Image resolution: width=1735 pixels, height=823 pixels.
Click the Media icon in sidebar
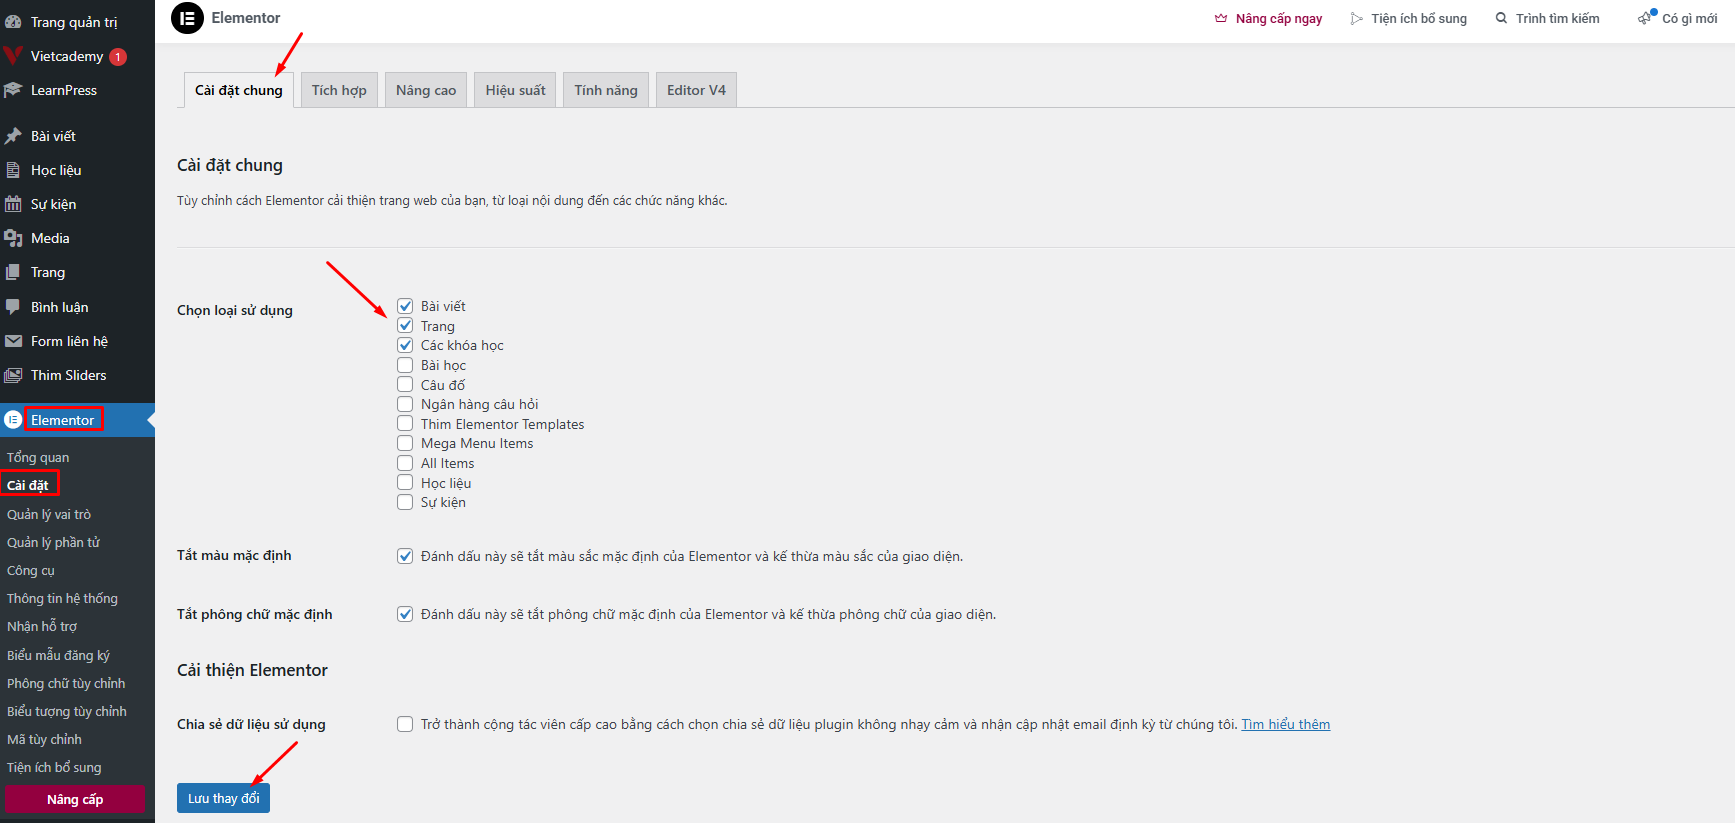[x=13, y=238]
